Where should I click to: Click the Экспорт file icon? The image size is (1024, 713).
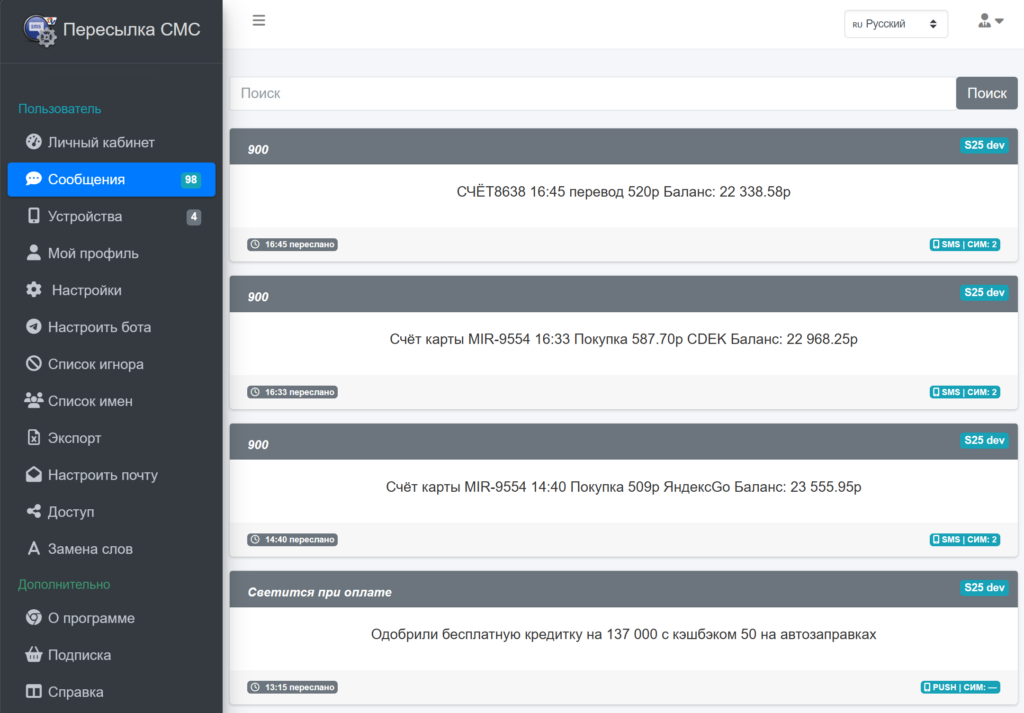(x=34, y=438)
